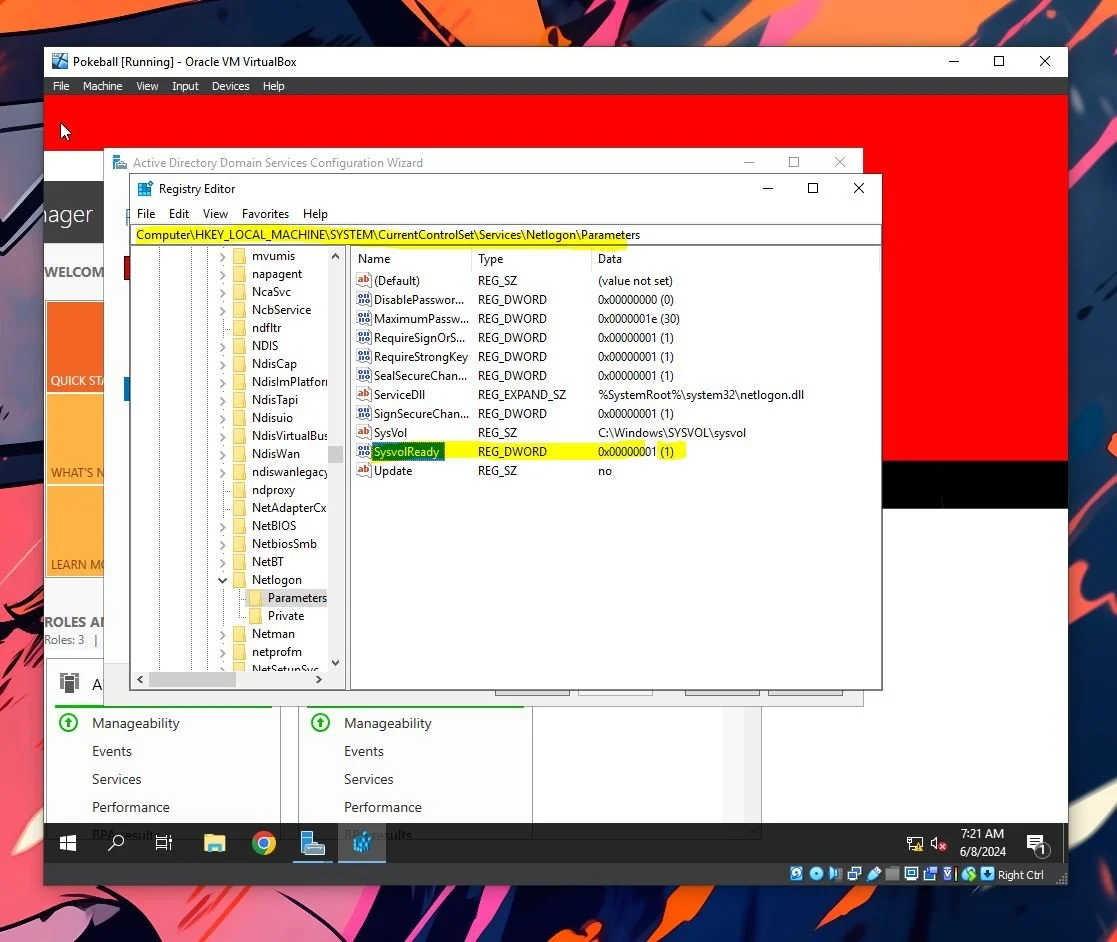
Task: Open the notification center icon
Action: pyautogui.click(x=1037, y=844)
